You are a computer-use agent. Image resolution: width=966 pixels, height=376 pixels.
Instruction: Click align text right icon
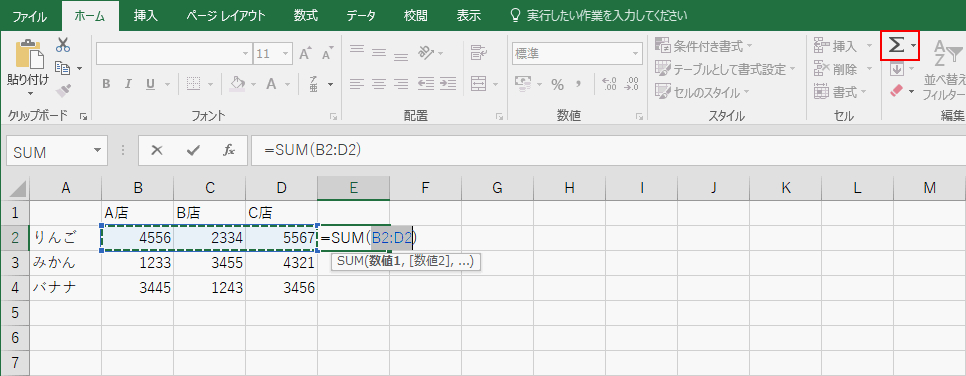pos(401,84)
